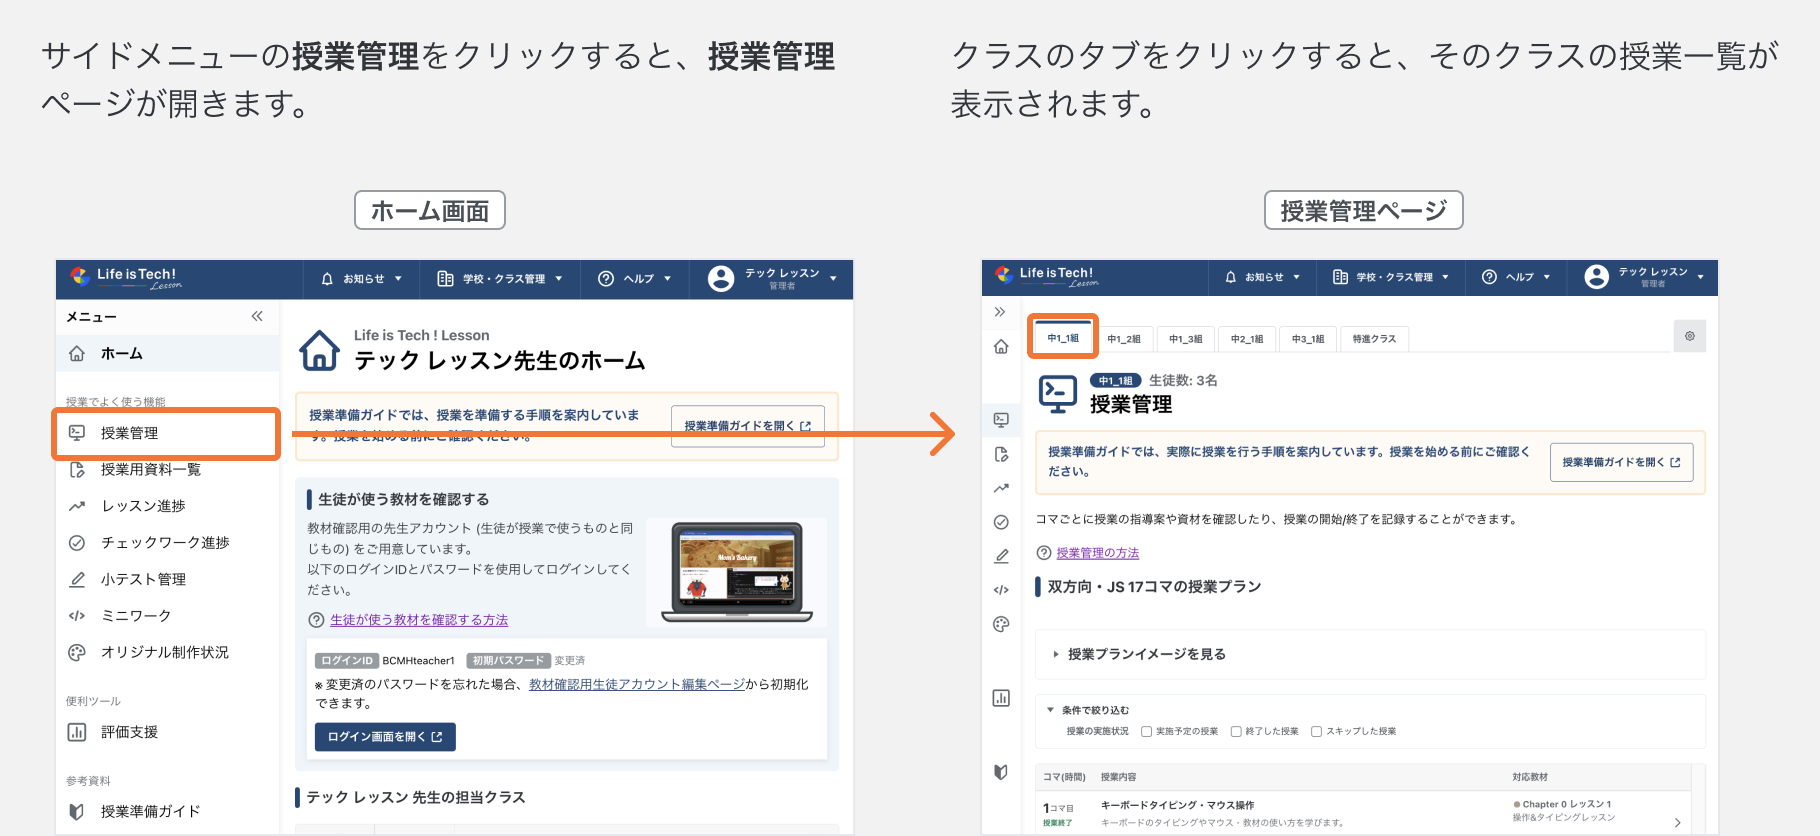Click 授業準備ガイドを開く button on 授業管理 page
The height and width of the screenshot is (836, 1820).
pos(1621,462)
